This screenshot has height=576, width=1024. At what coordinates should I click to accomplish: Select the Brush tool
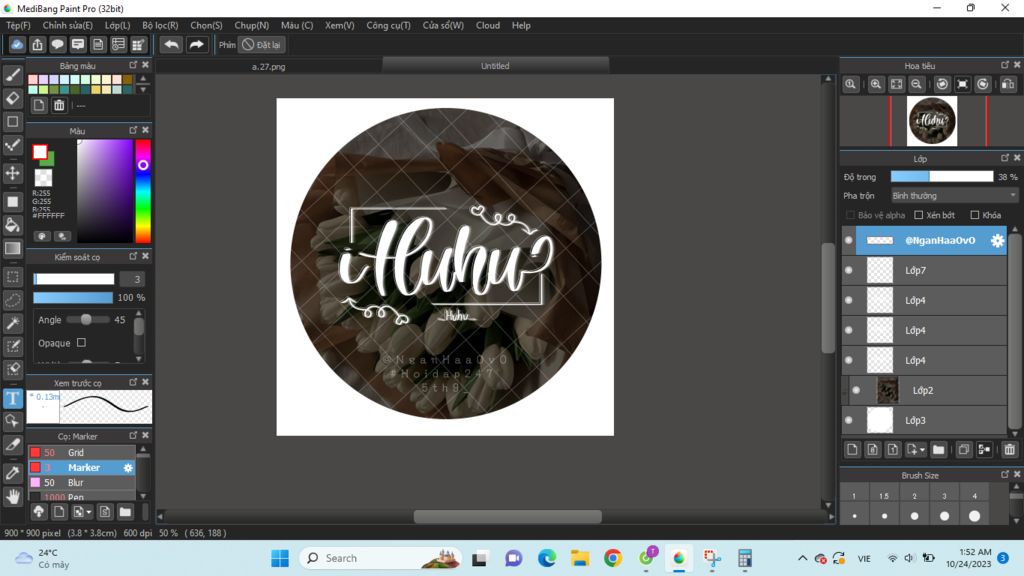click(x=12, y=74)
